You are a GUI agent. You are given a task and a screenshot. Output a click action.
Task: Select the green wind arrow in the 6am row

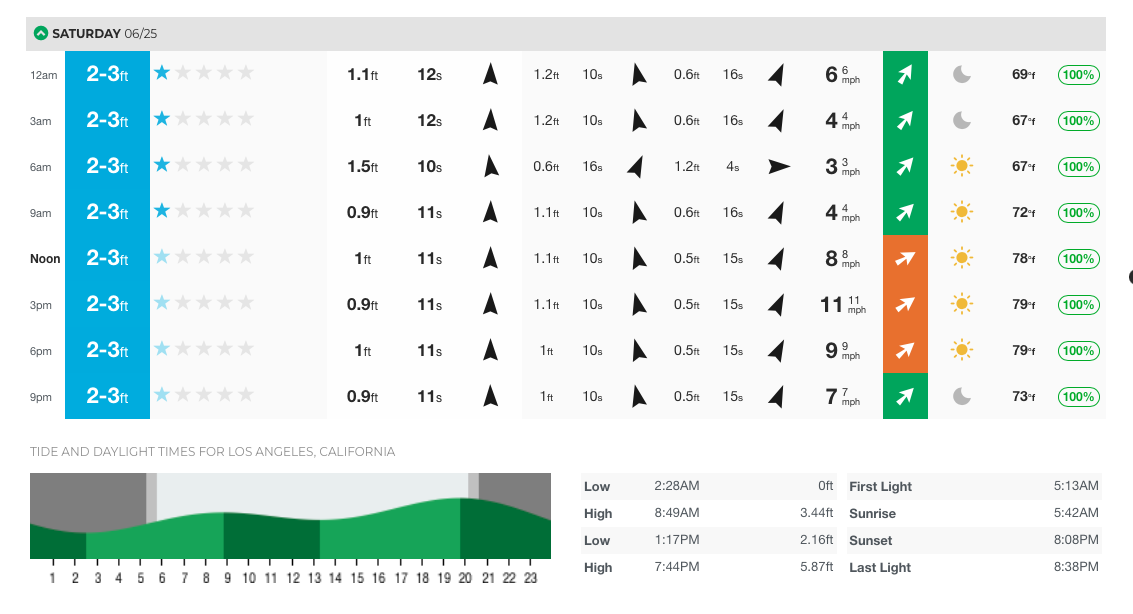tap(905, 166)
